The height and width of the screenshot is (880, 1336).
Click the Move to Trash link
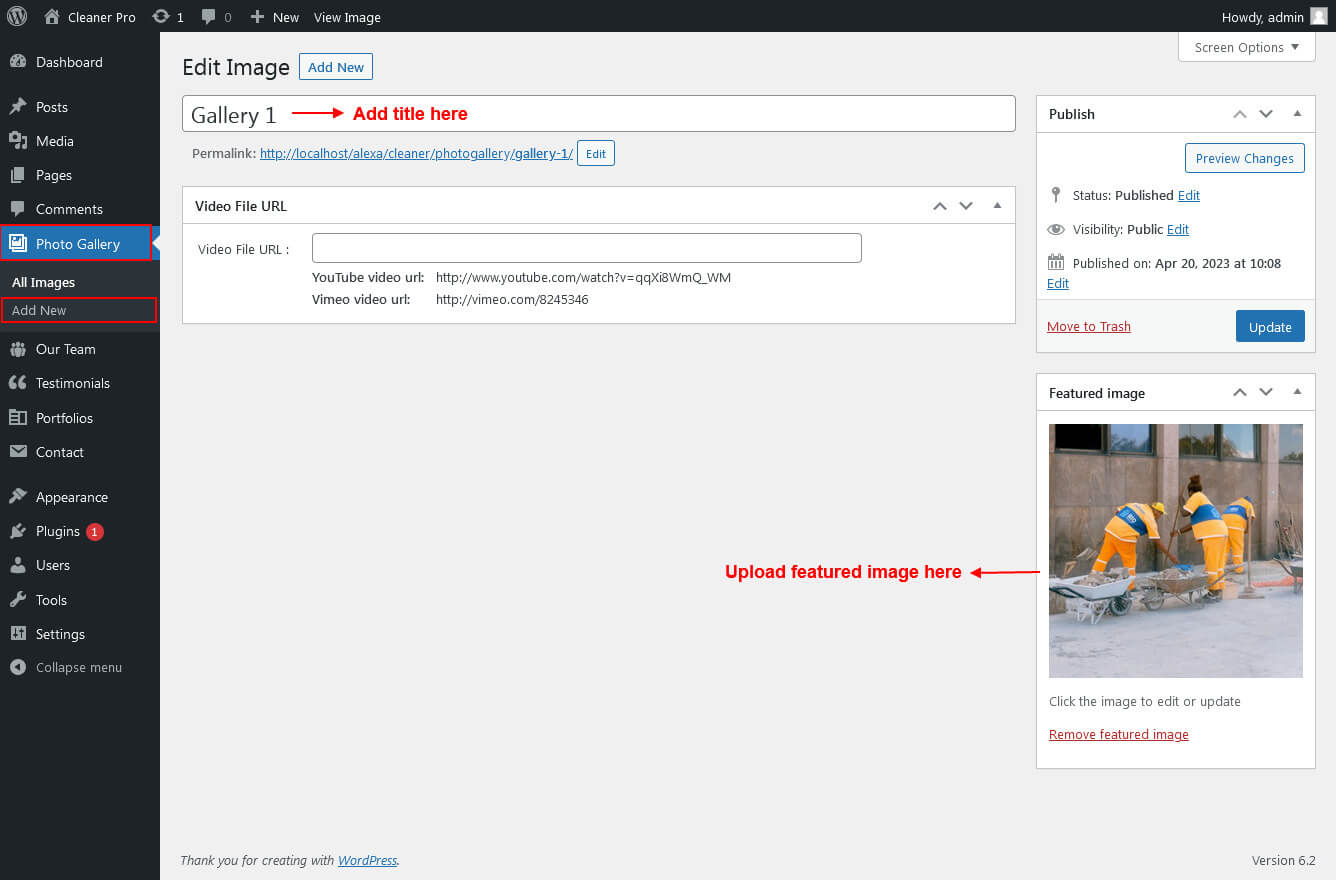click(x=1089, y=326)
